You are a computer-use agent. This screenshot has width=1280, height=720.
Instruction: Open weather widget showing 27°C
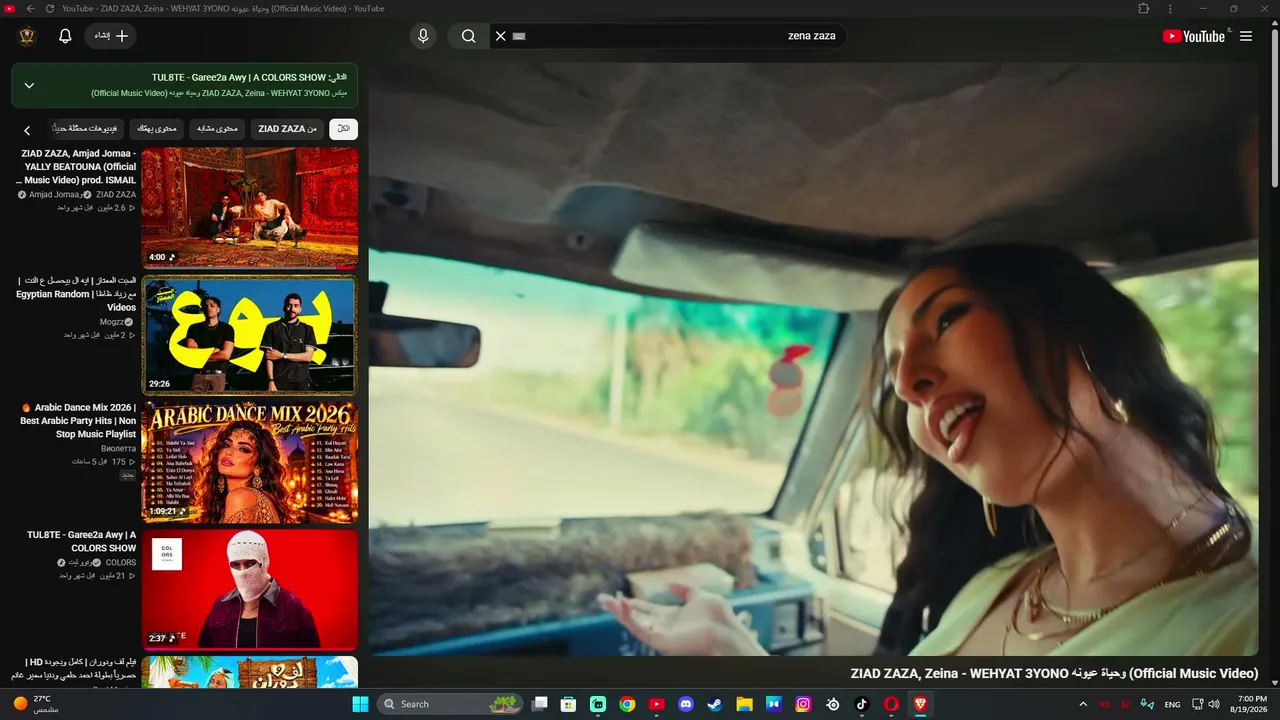pos(36,704)
